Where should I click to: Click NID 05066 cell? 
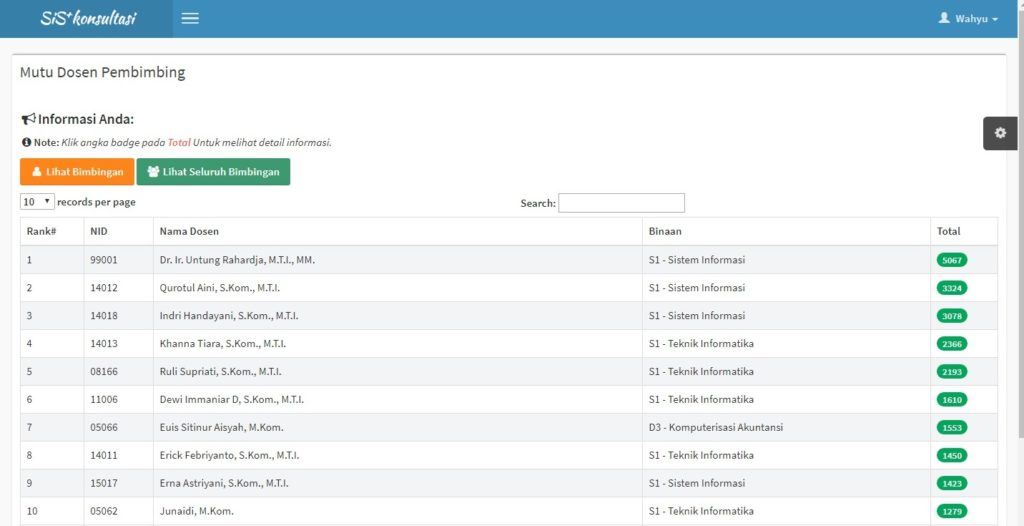118,427
